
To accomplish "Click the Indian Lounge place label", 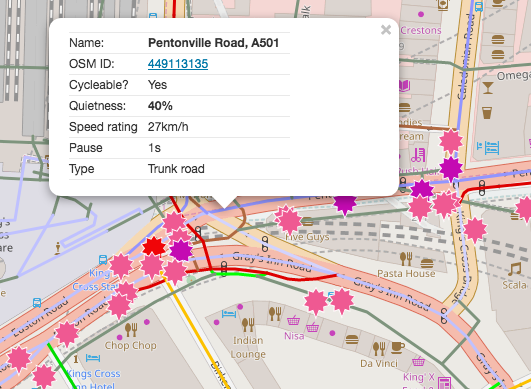I will [x=248, y=347].
